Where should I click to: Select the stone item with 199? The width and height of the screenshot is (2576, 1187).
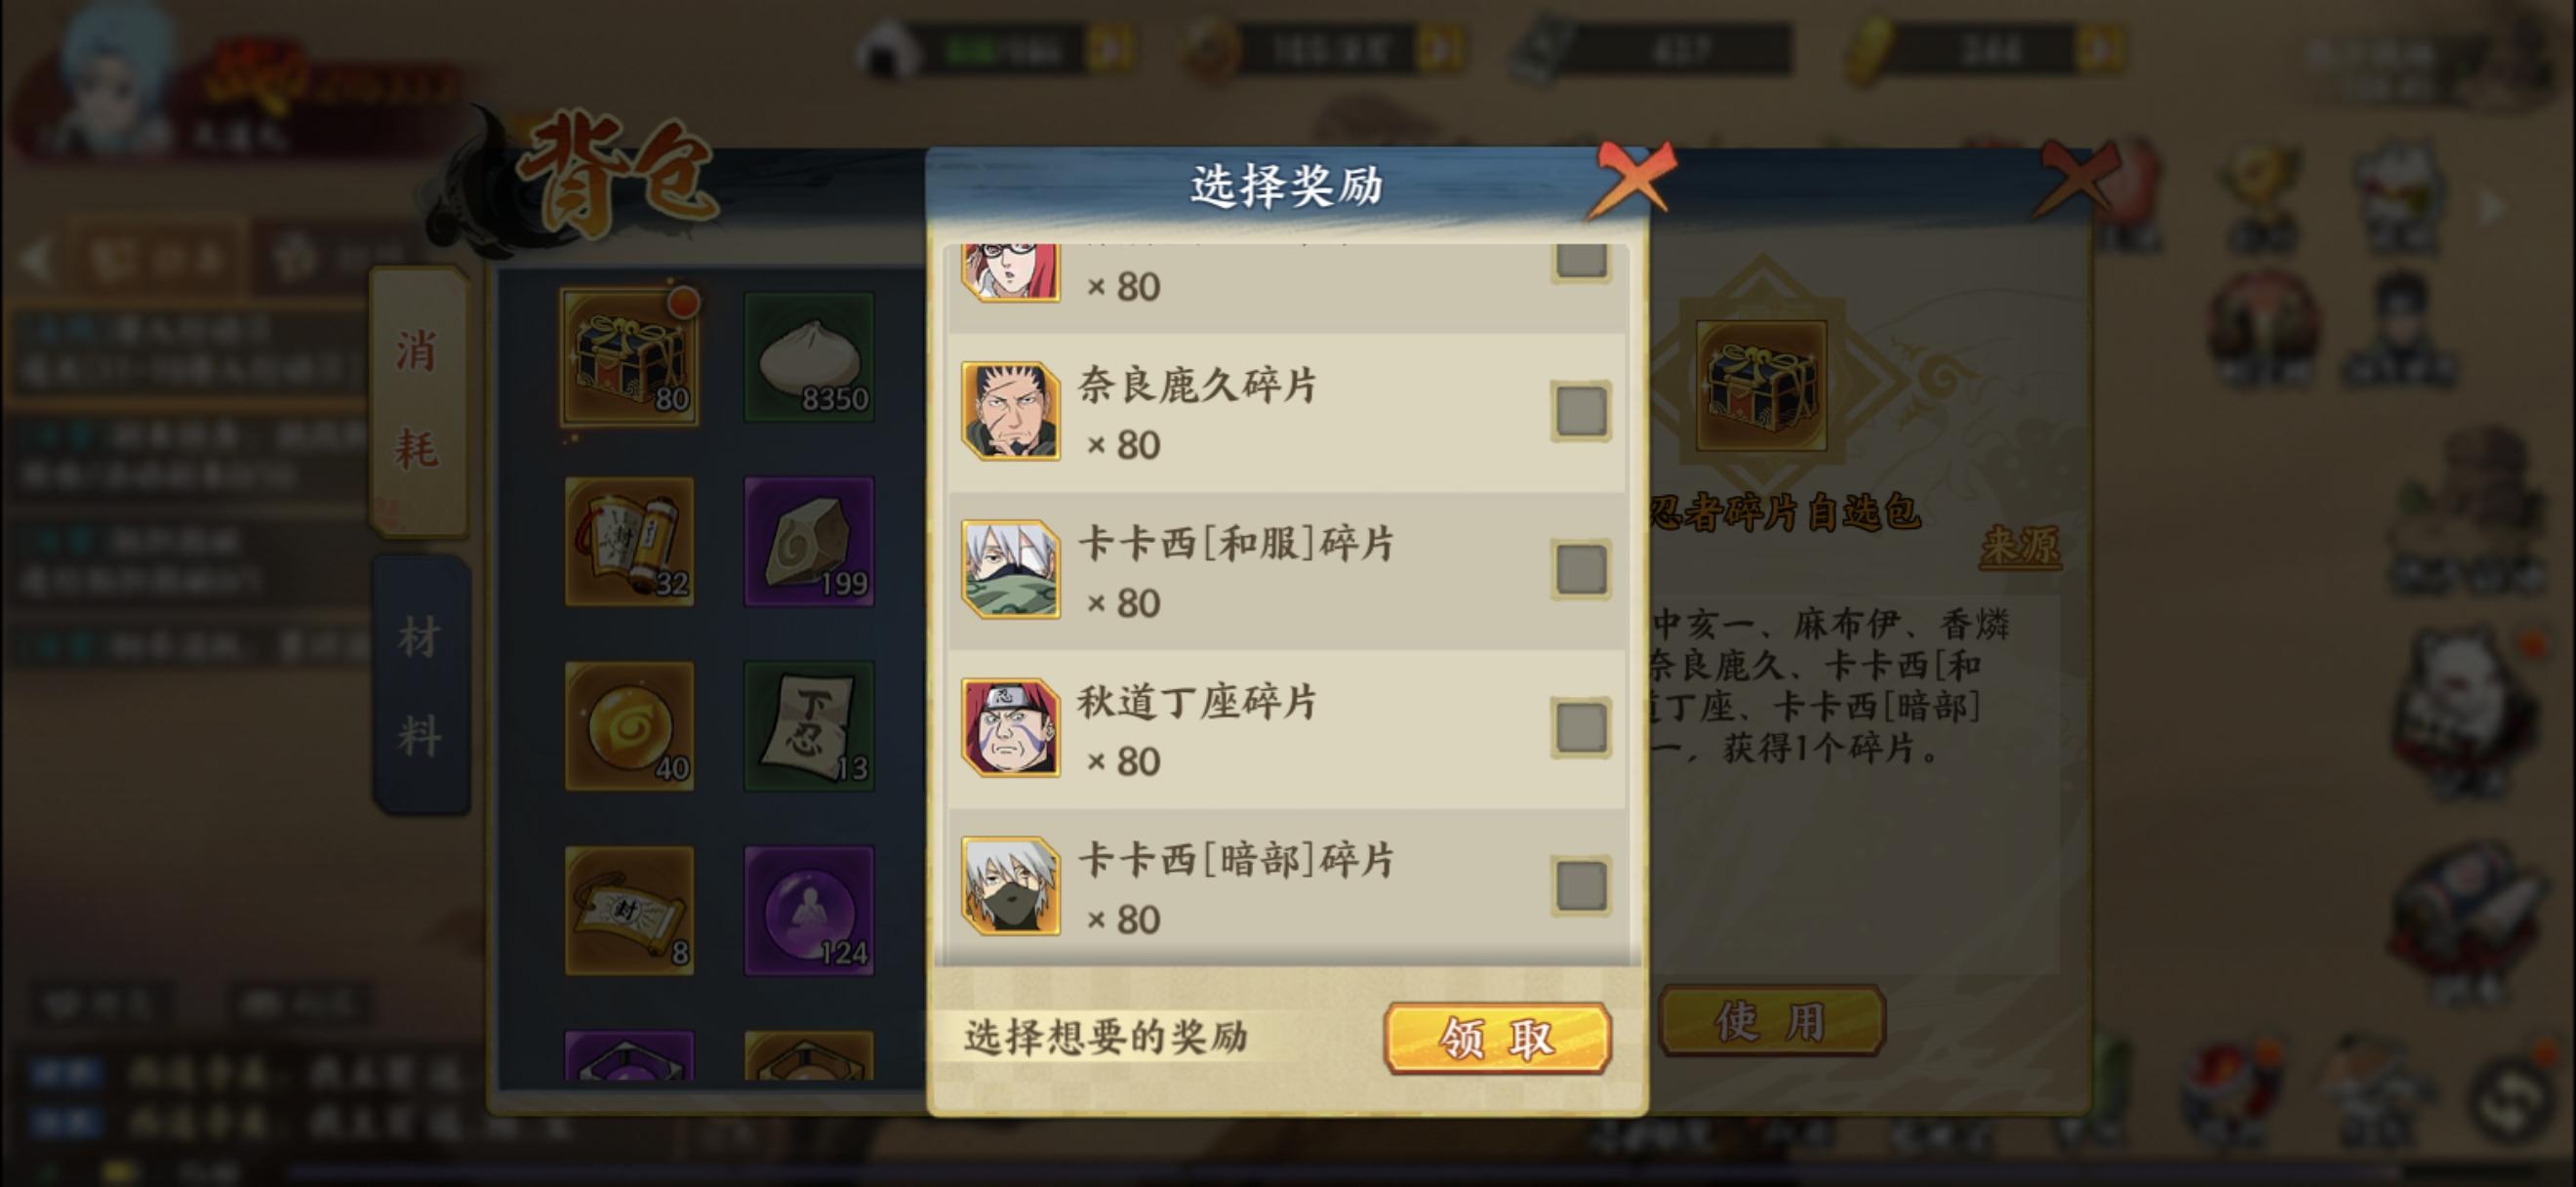(809, 541)
